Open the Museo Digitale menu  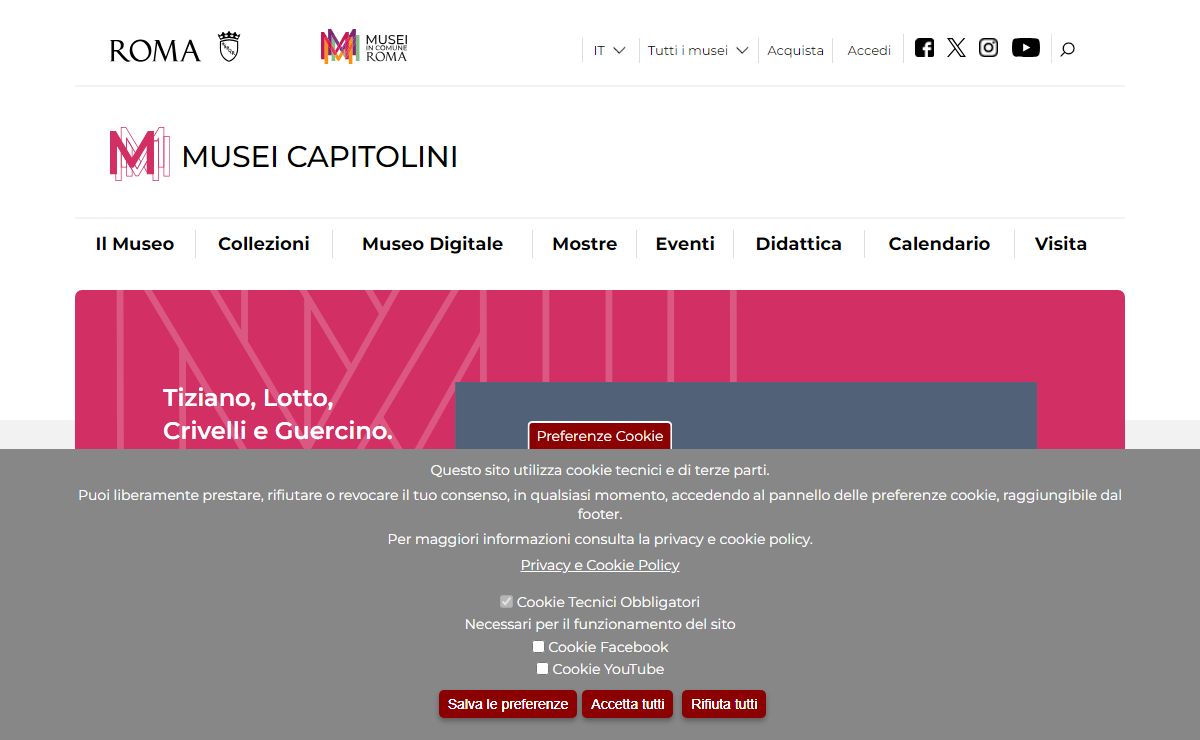(432, 244)
